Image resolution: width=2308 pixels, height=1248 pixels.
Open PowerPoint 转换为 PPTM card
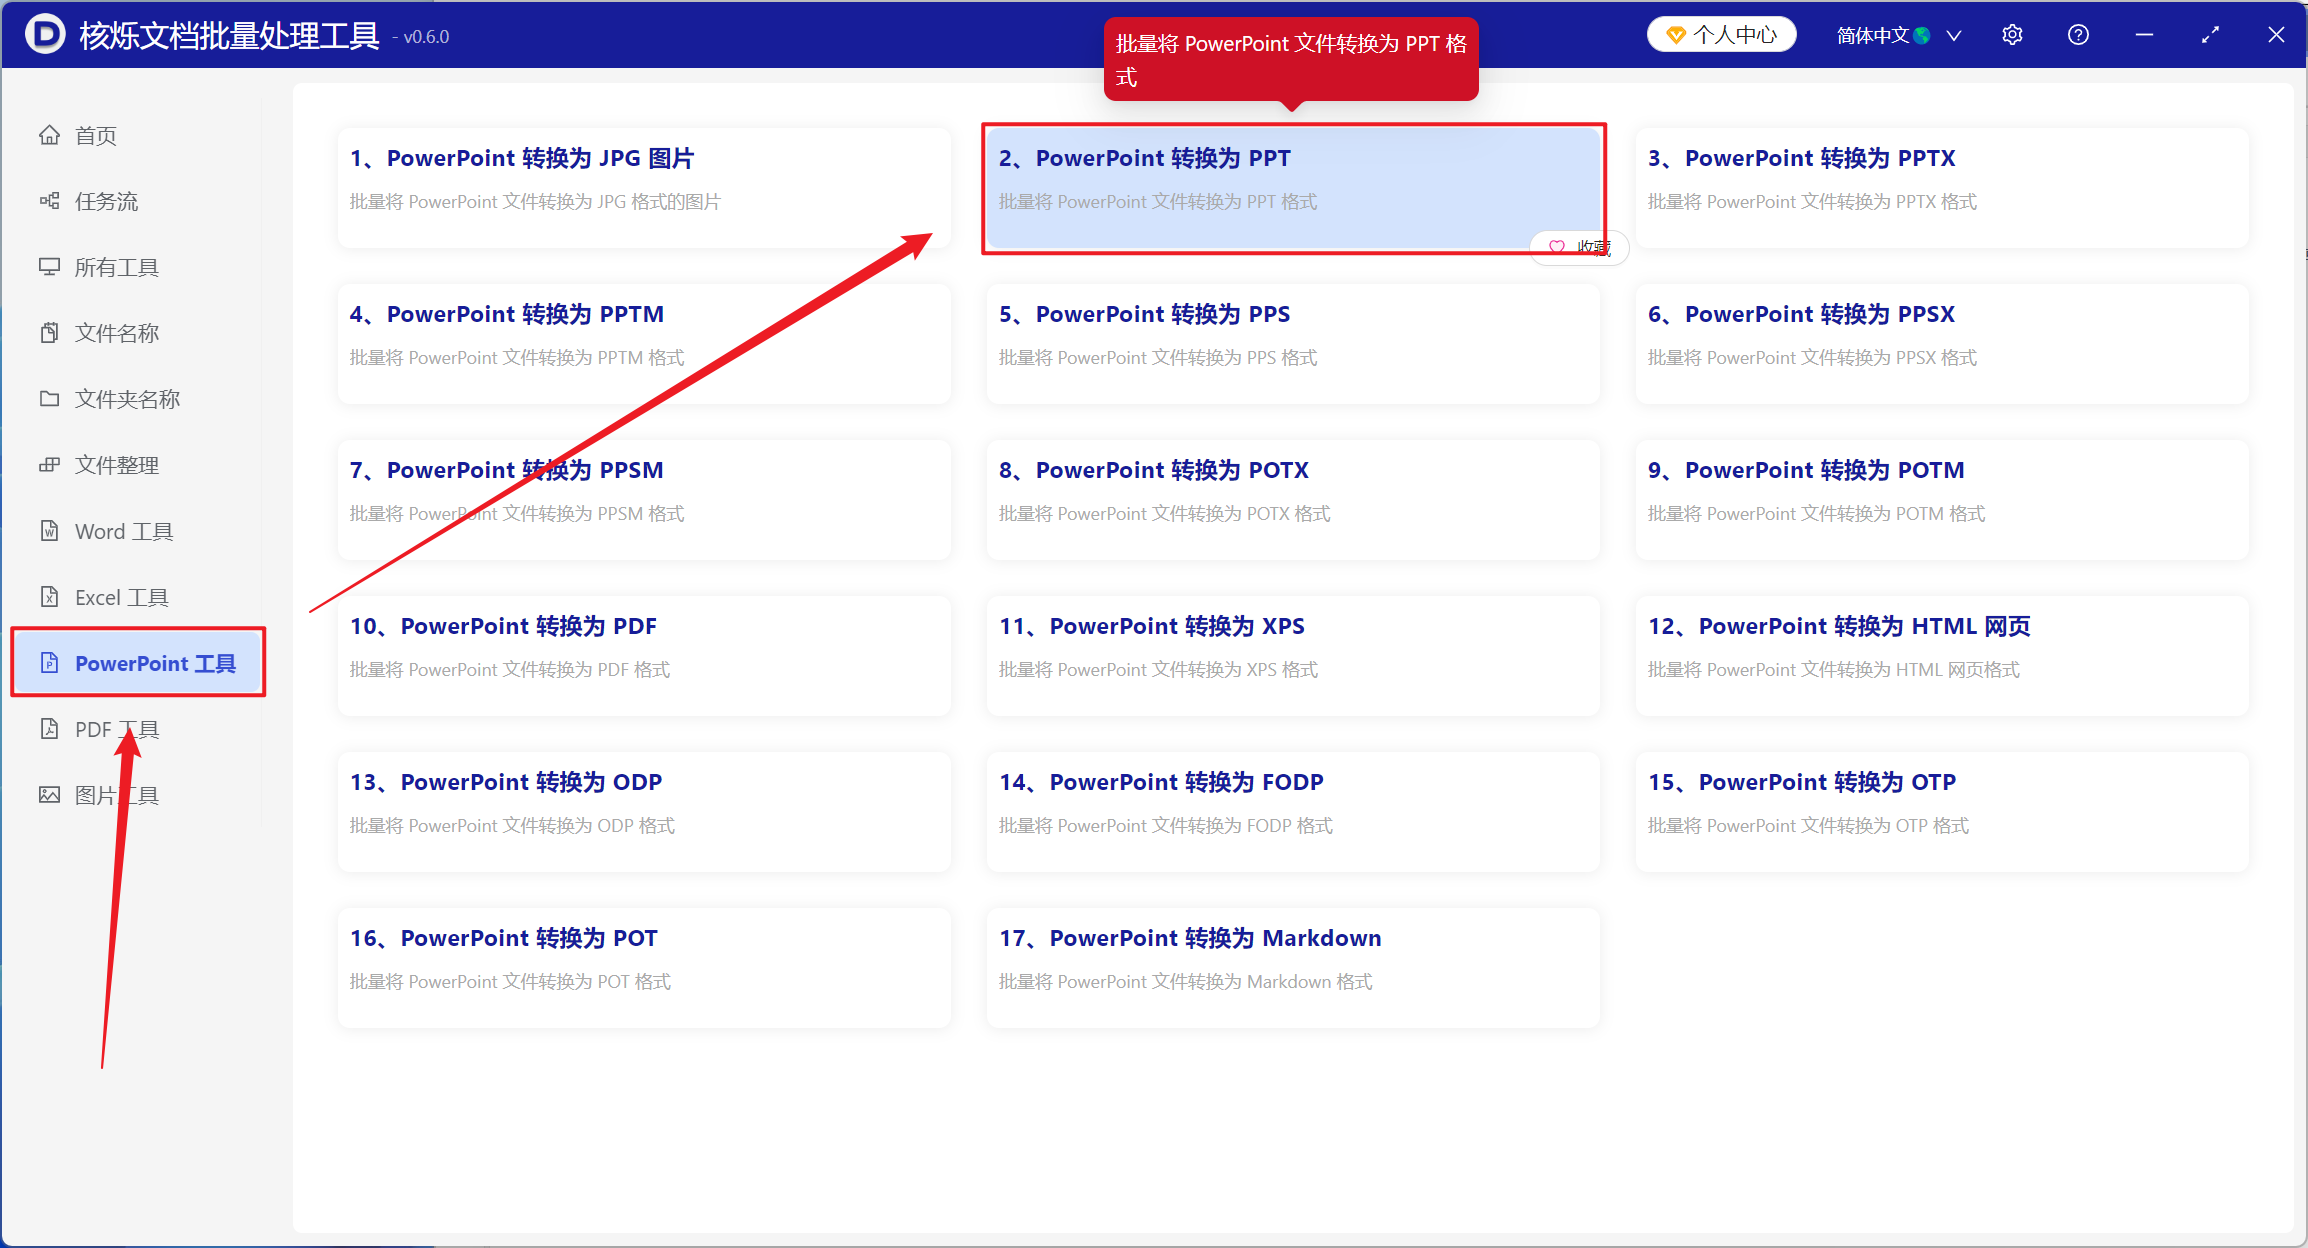point(644,344)
